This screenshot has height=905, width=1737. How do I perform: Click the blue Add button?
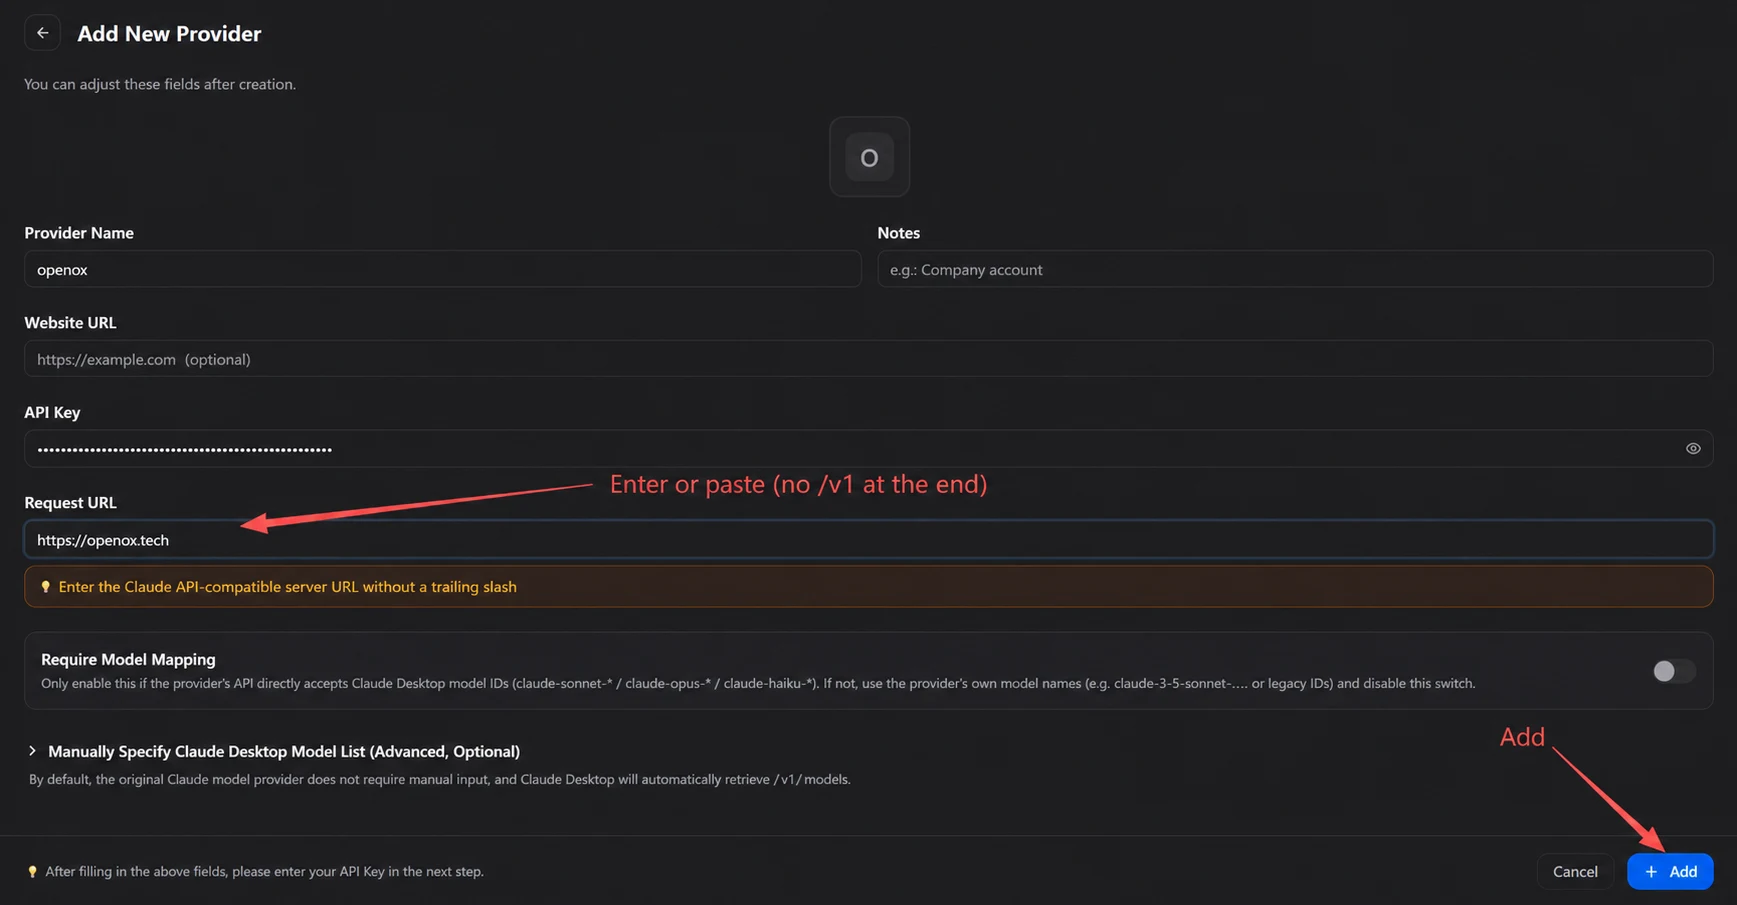point(1670,872)
